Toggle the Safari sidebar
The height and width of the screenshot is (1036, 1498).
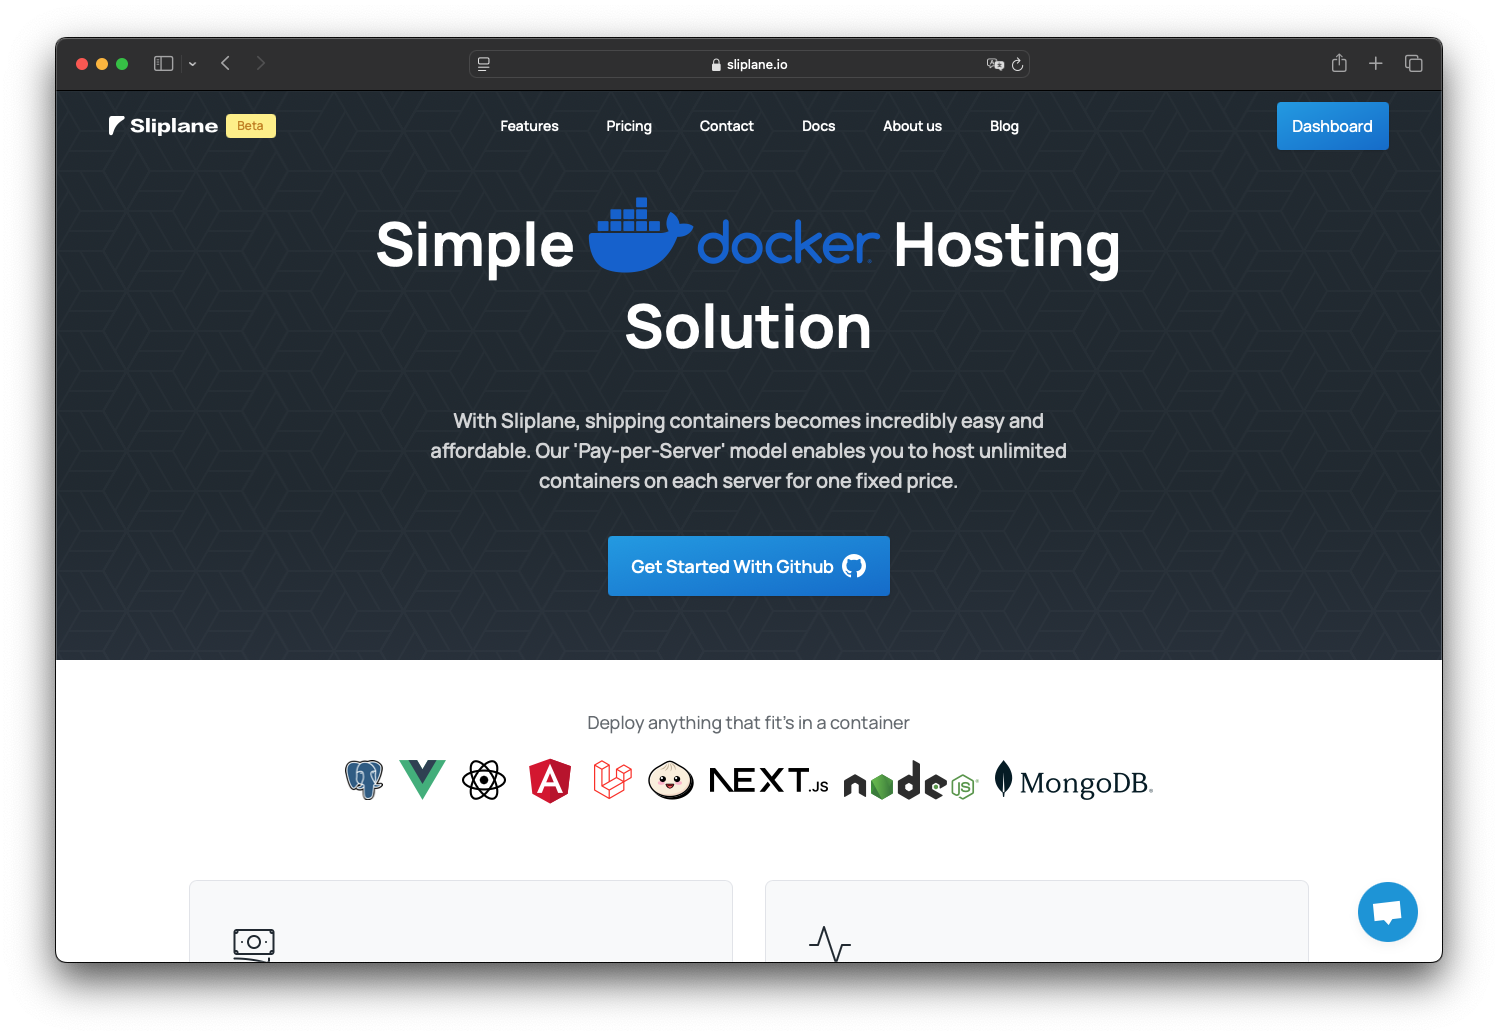[x=164, y=63]
